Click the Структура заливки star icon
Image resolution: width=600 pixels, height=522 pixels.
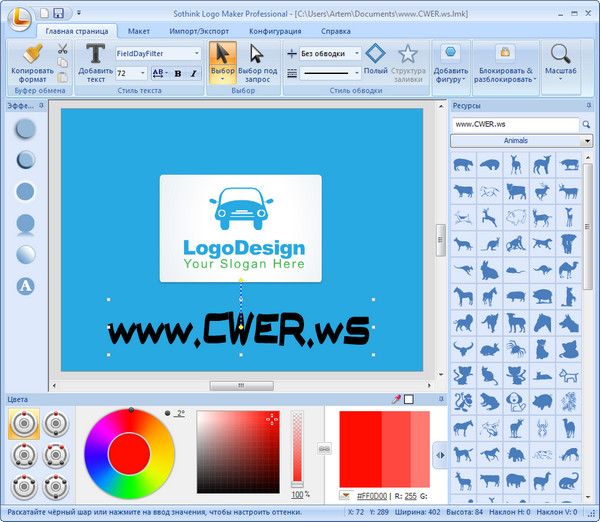tap(407, 54)
